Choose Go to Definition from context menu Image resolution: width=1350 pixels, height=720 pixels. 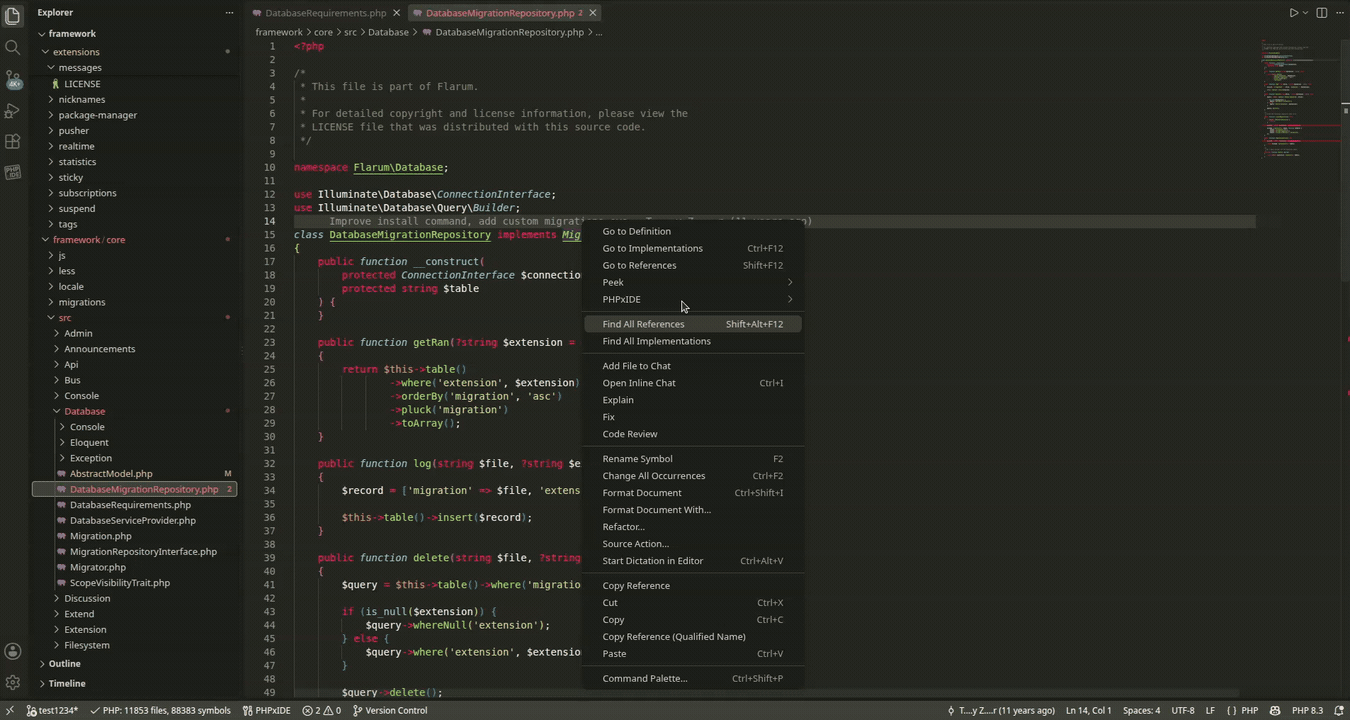(692, 231)
